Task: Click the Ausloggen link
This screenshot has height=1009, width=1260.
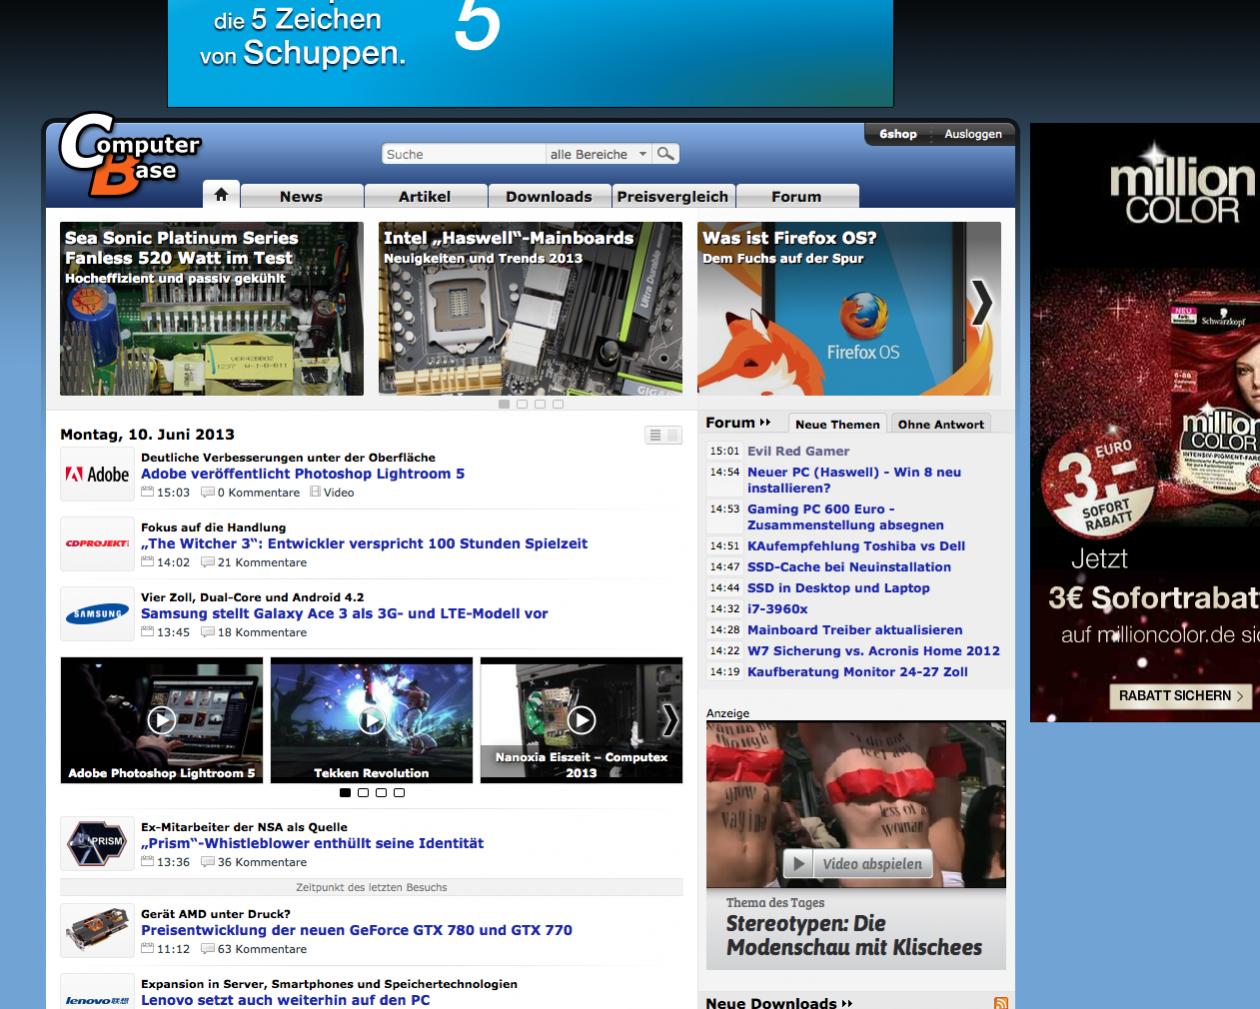Action: pos(973,134)
